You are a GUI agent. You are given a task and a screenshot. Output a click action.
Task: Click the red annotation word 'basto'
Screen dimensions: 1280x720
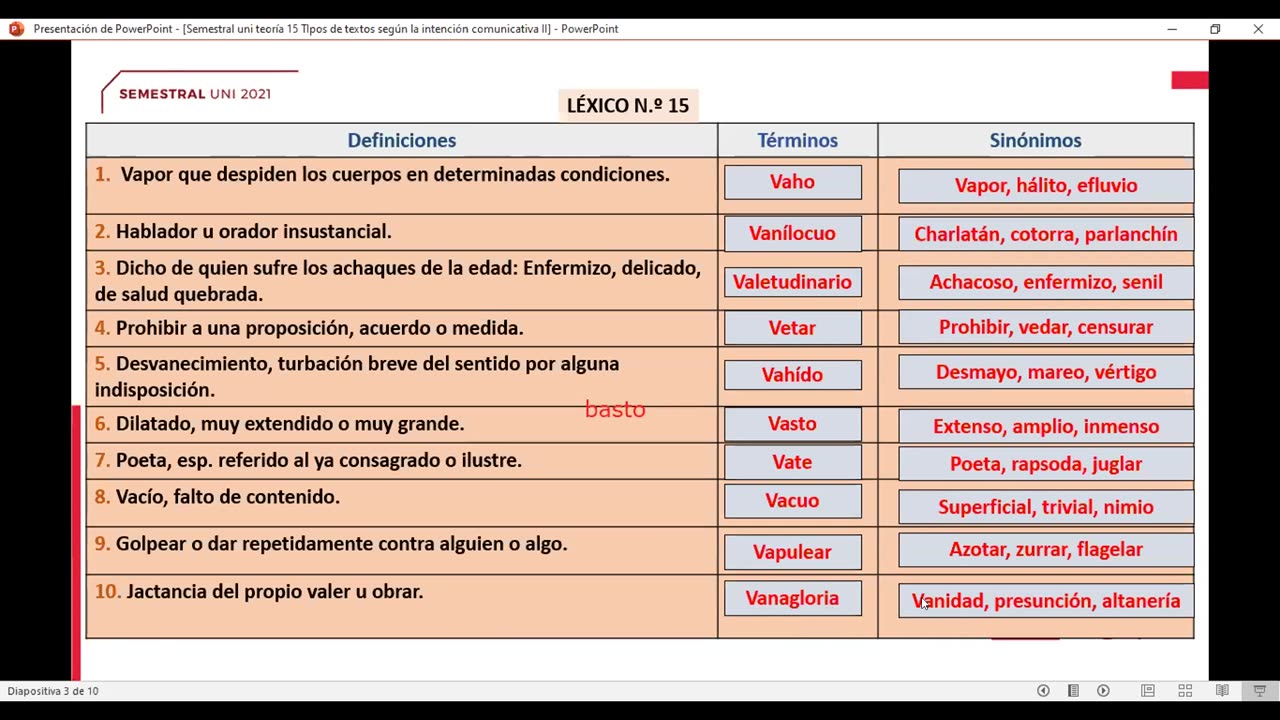click(615, 409)
